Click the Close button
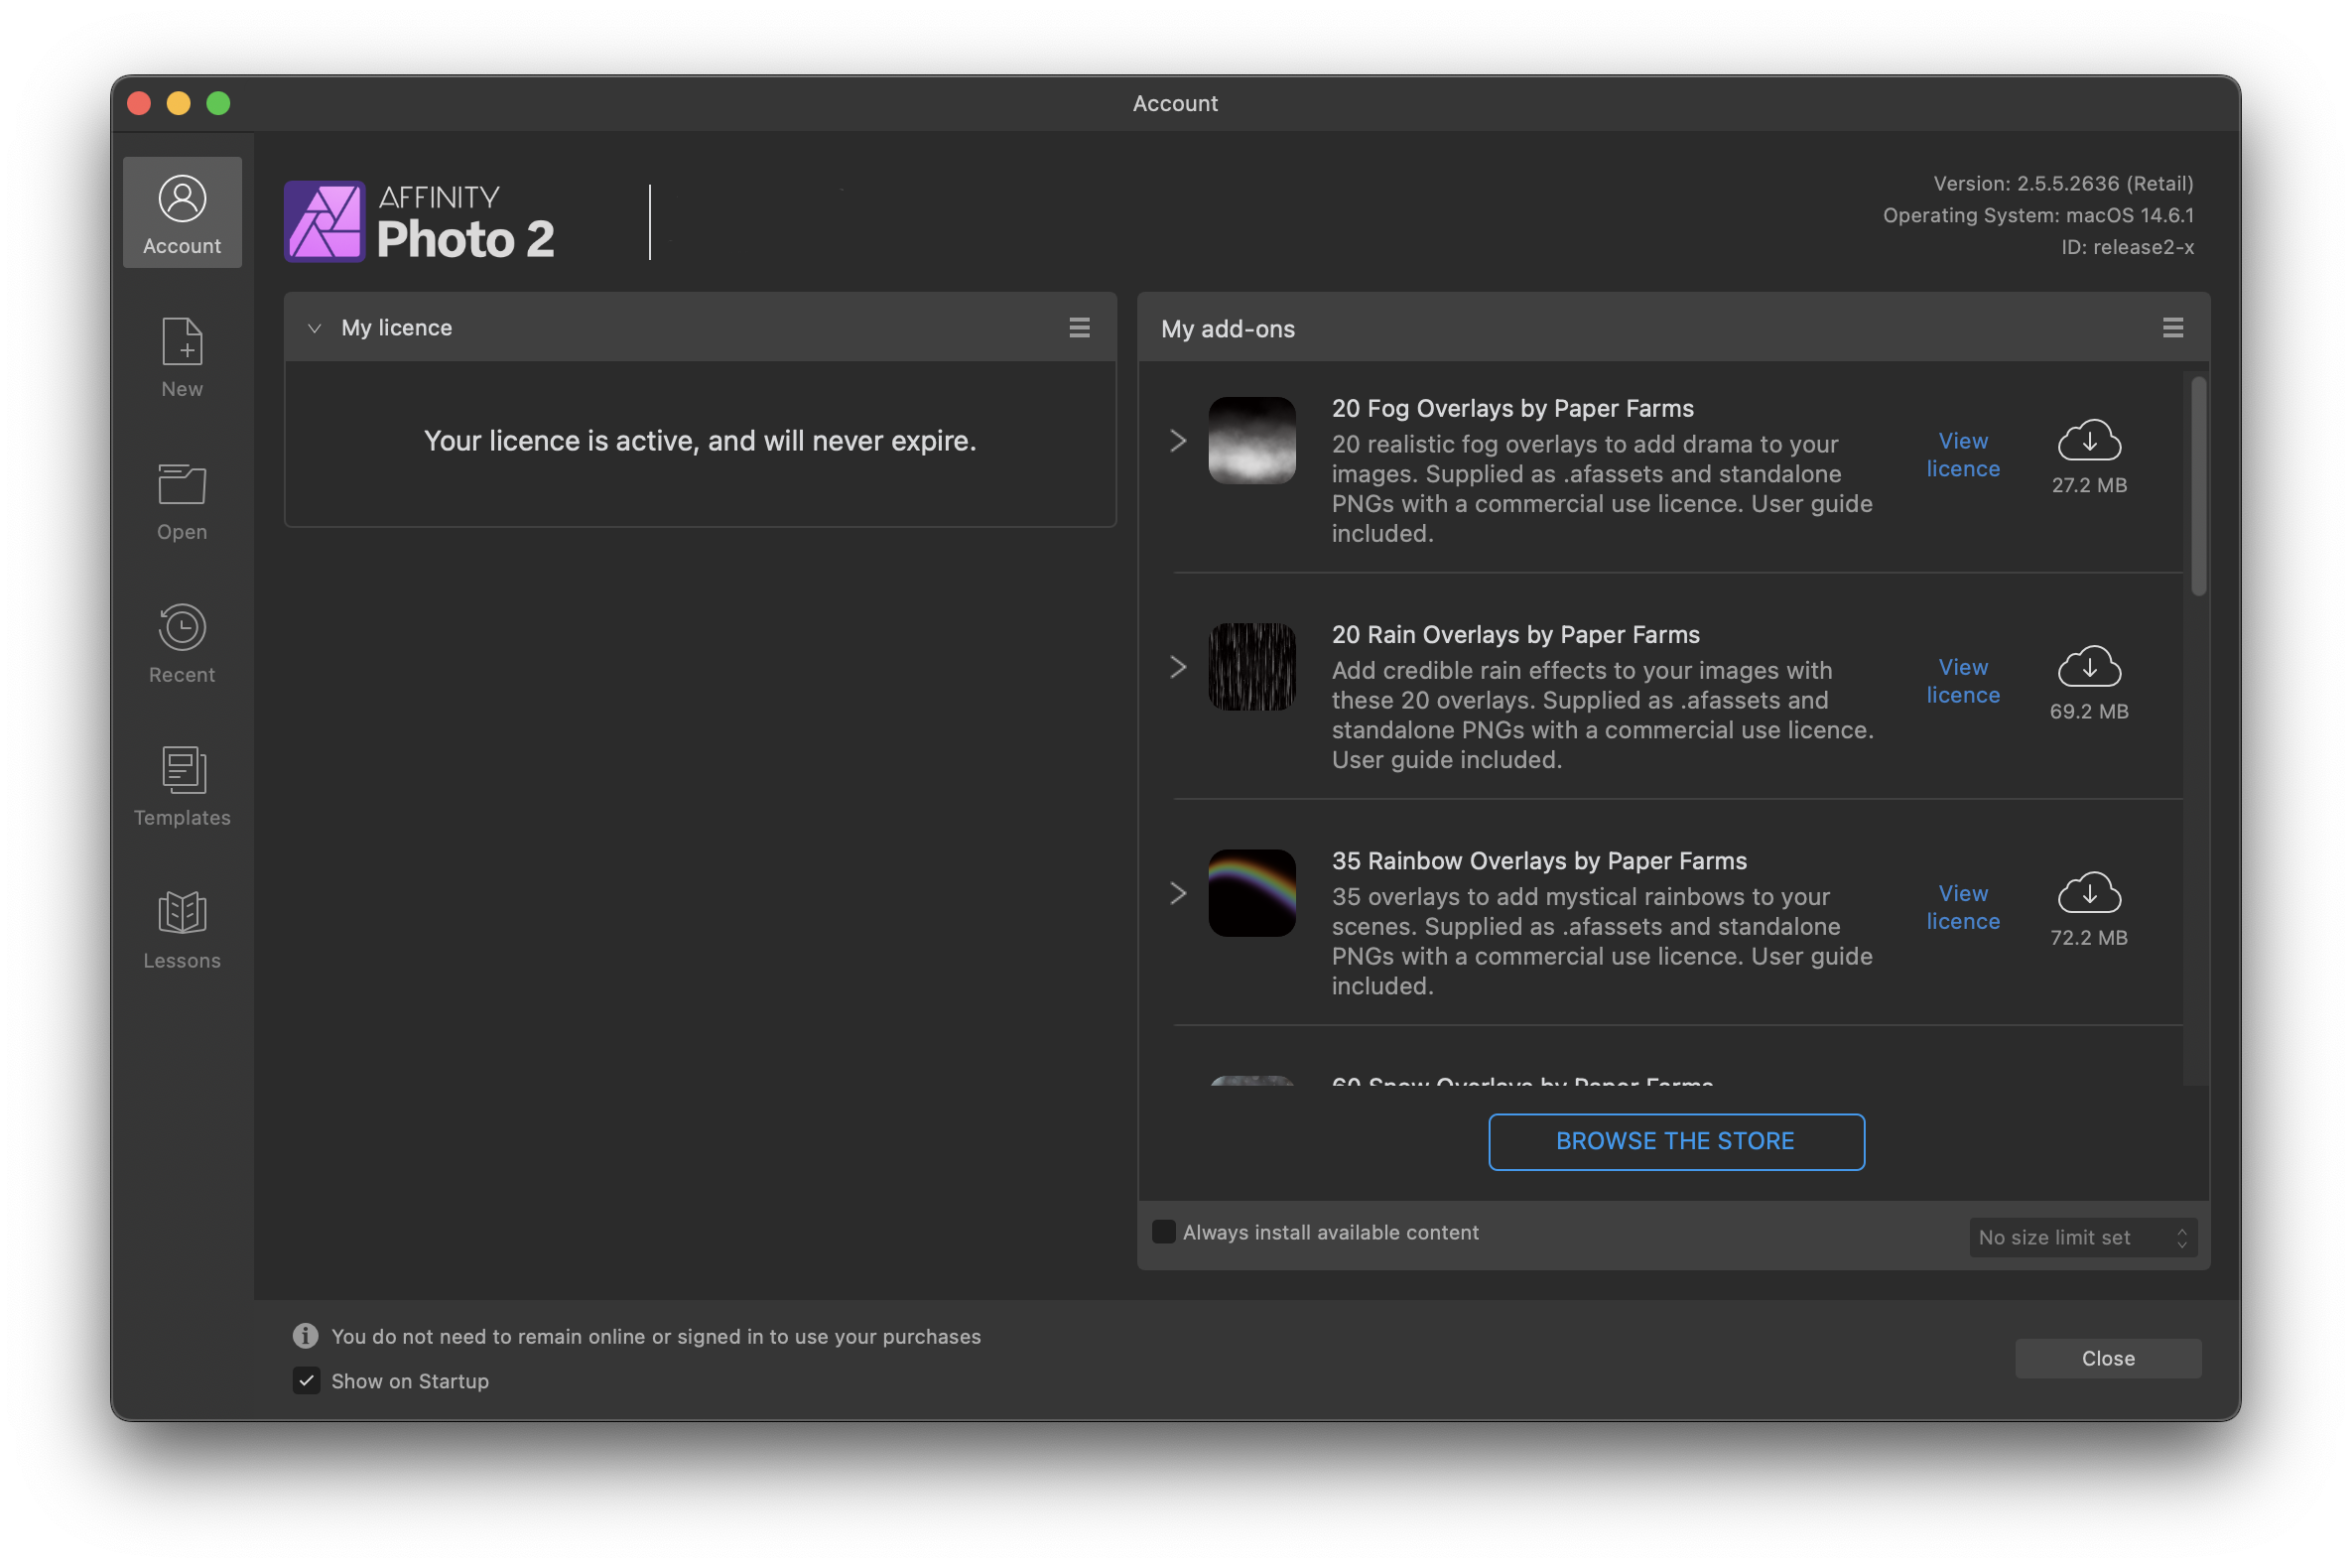The width and height of the screenshot is (2352, 1568). pos(2108,1358)
